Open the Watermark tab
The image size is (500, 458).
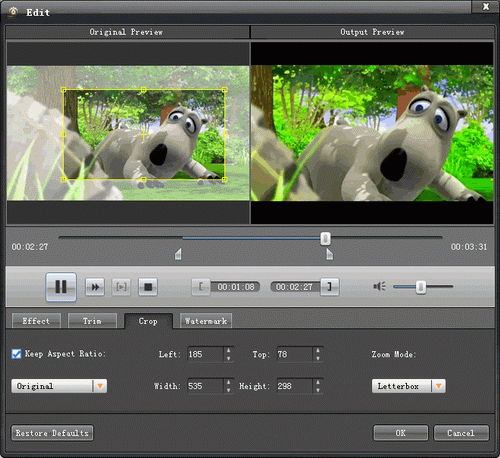206,321
